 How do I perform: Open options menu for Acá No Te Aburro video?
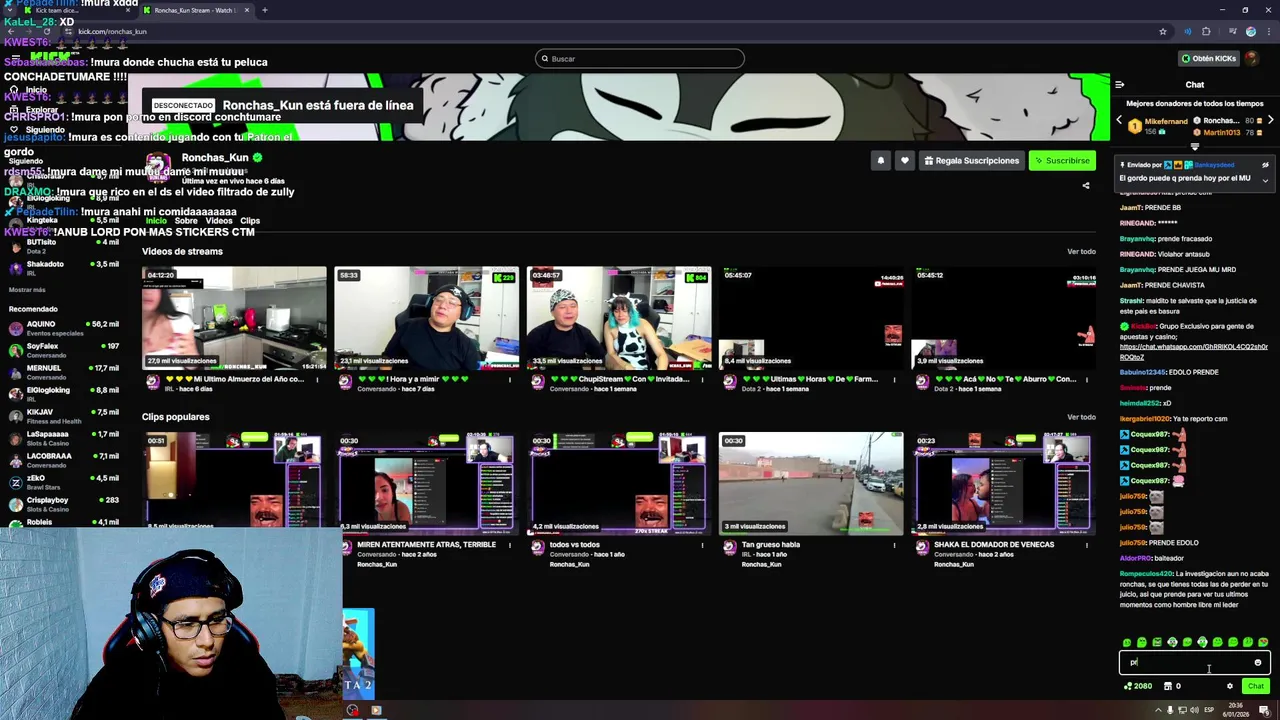coord(1087,379)
